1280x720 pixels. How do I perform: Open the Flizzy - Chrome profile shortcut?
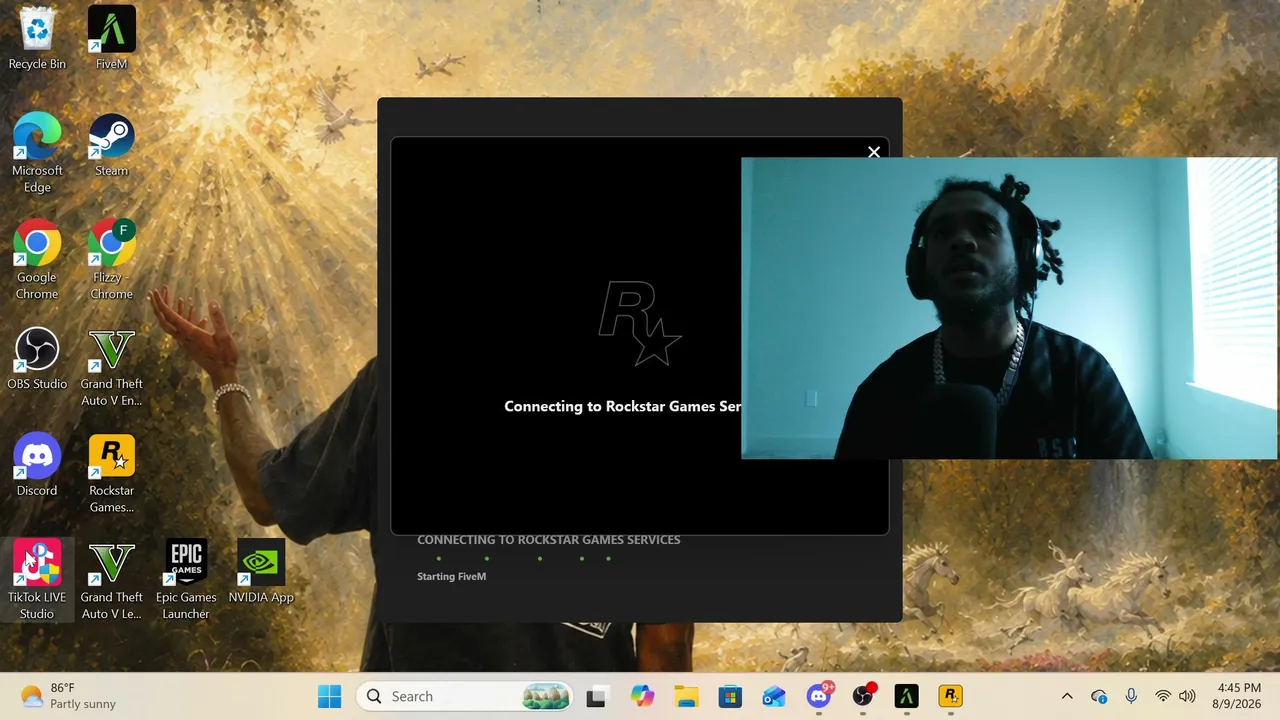(x=111, y=261)
